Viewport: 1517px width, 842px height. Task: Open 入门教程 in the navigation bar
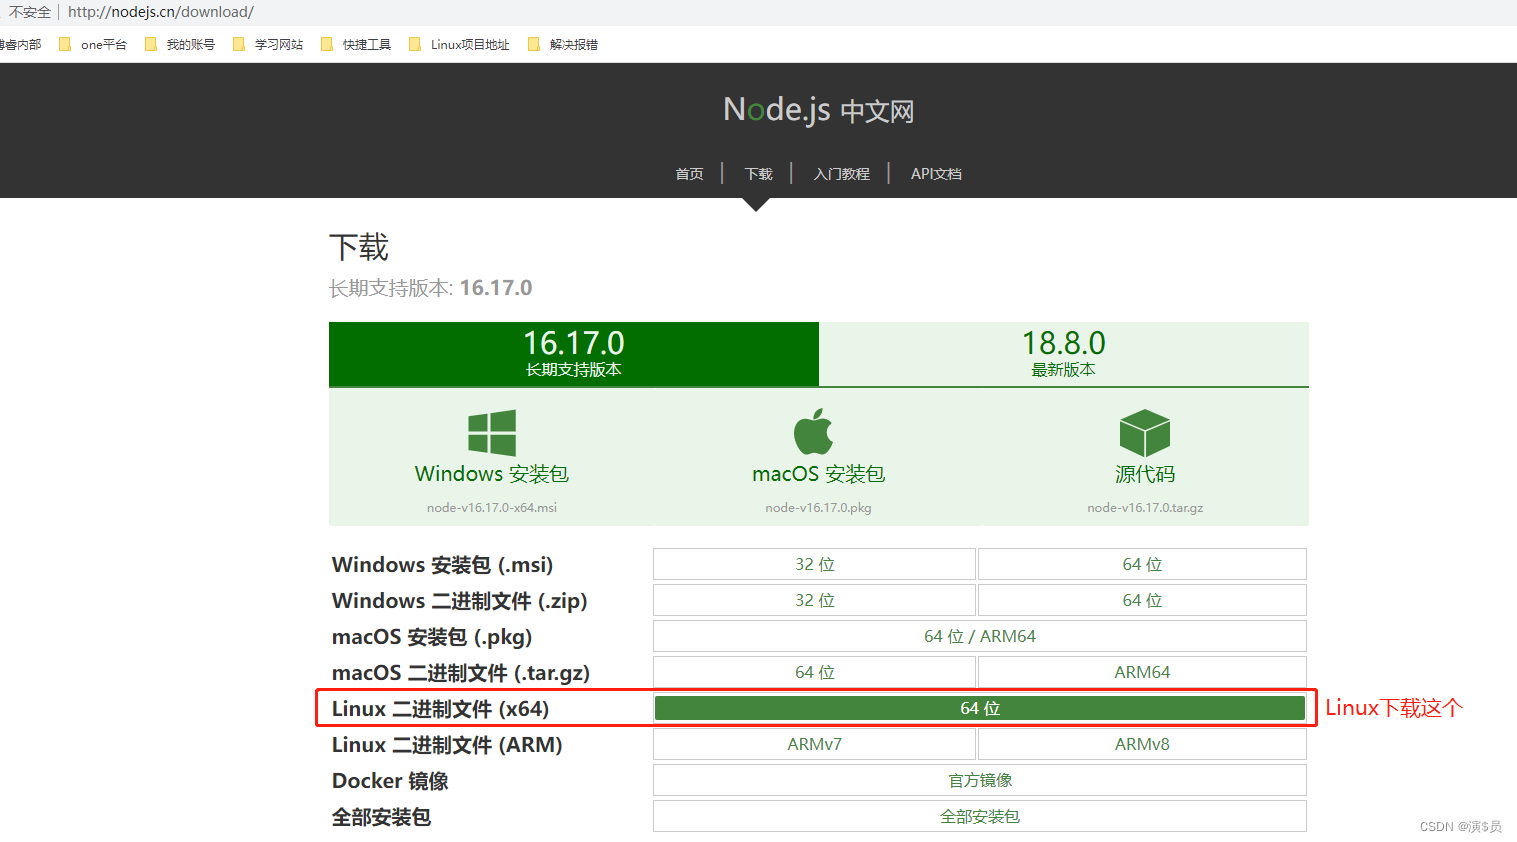click(x=841, y=174)
